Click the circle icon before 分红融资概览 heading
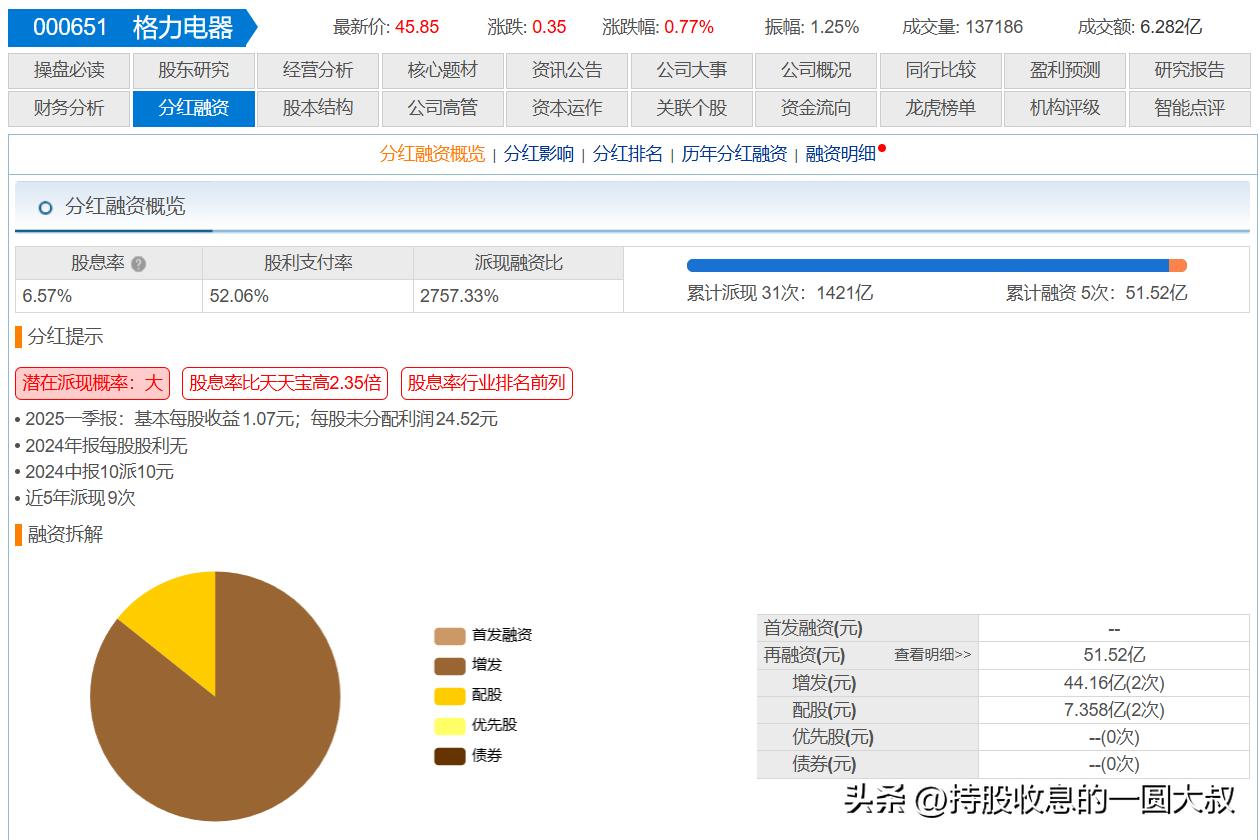The width and height of the screenshot is (1260, 840). point(44,207)
